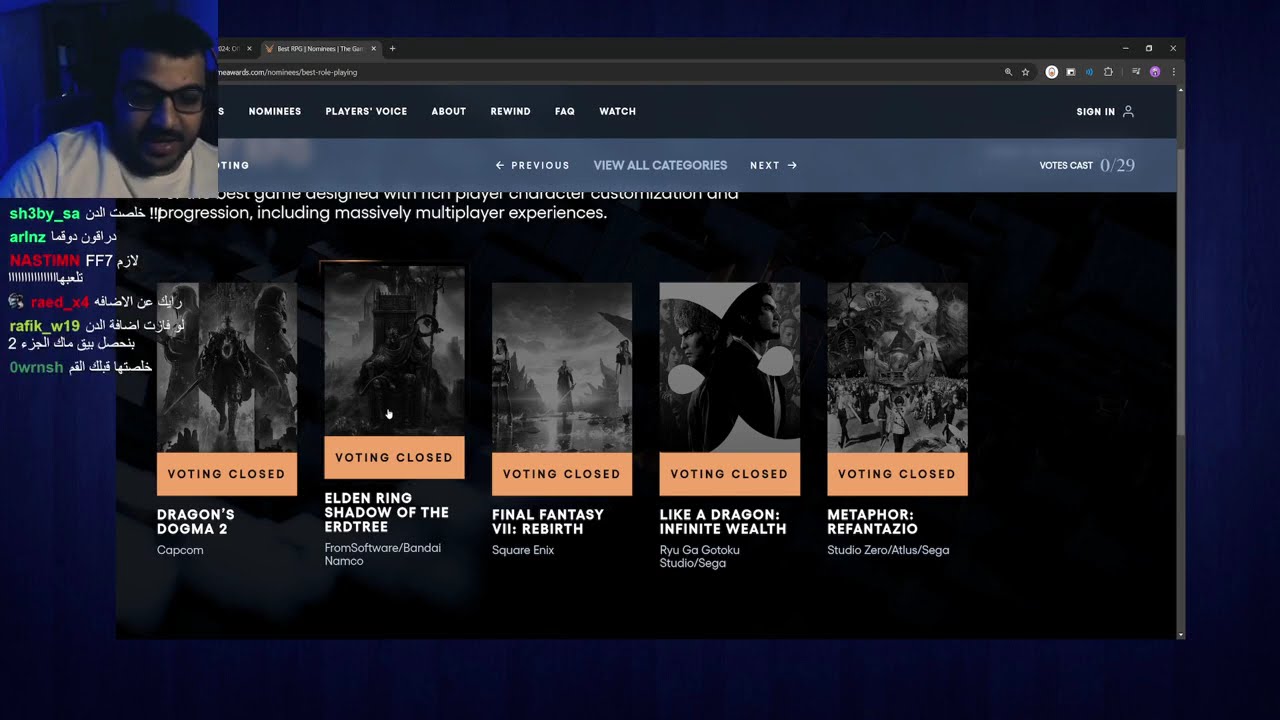1280x720 pixels.
Task: Click chat username 0wrnsh
Action: point(36,367)
